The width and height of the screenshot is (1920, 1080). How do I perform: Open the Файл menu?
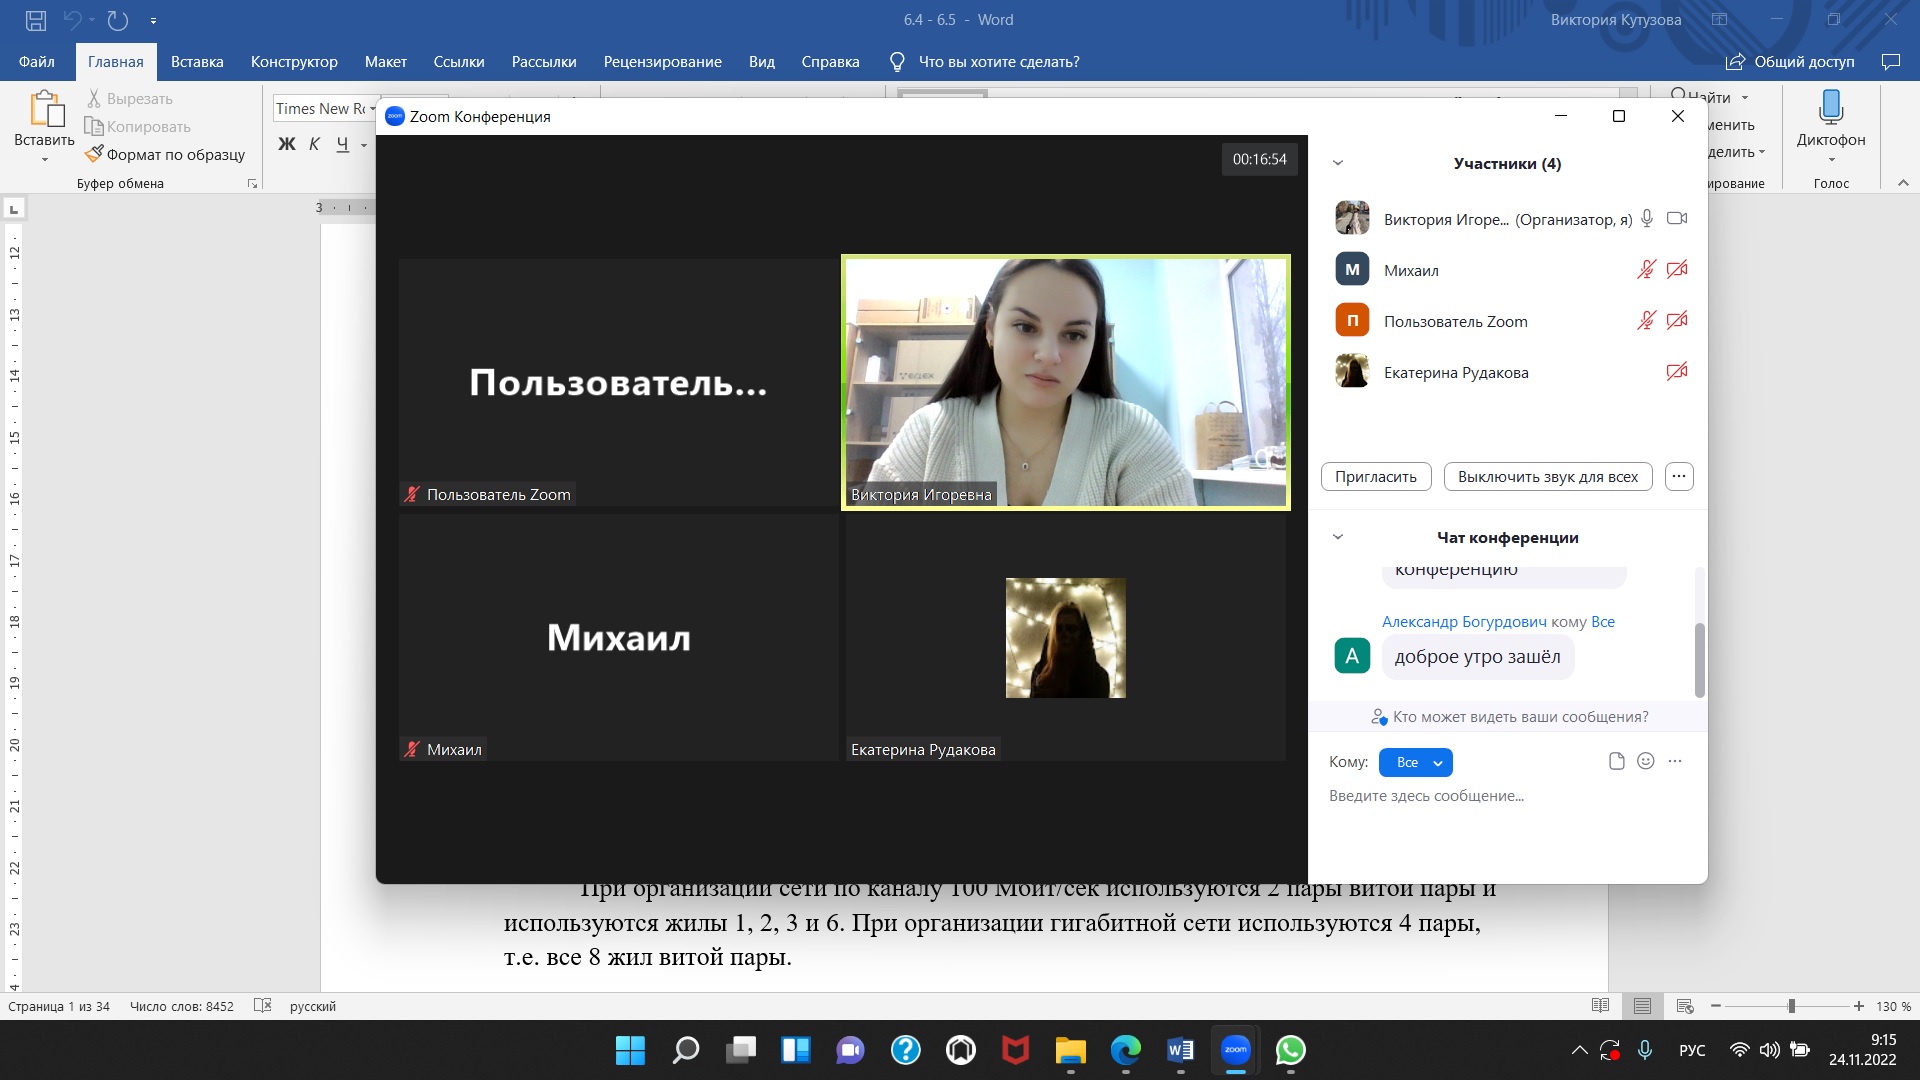coord(37,62)
